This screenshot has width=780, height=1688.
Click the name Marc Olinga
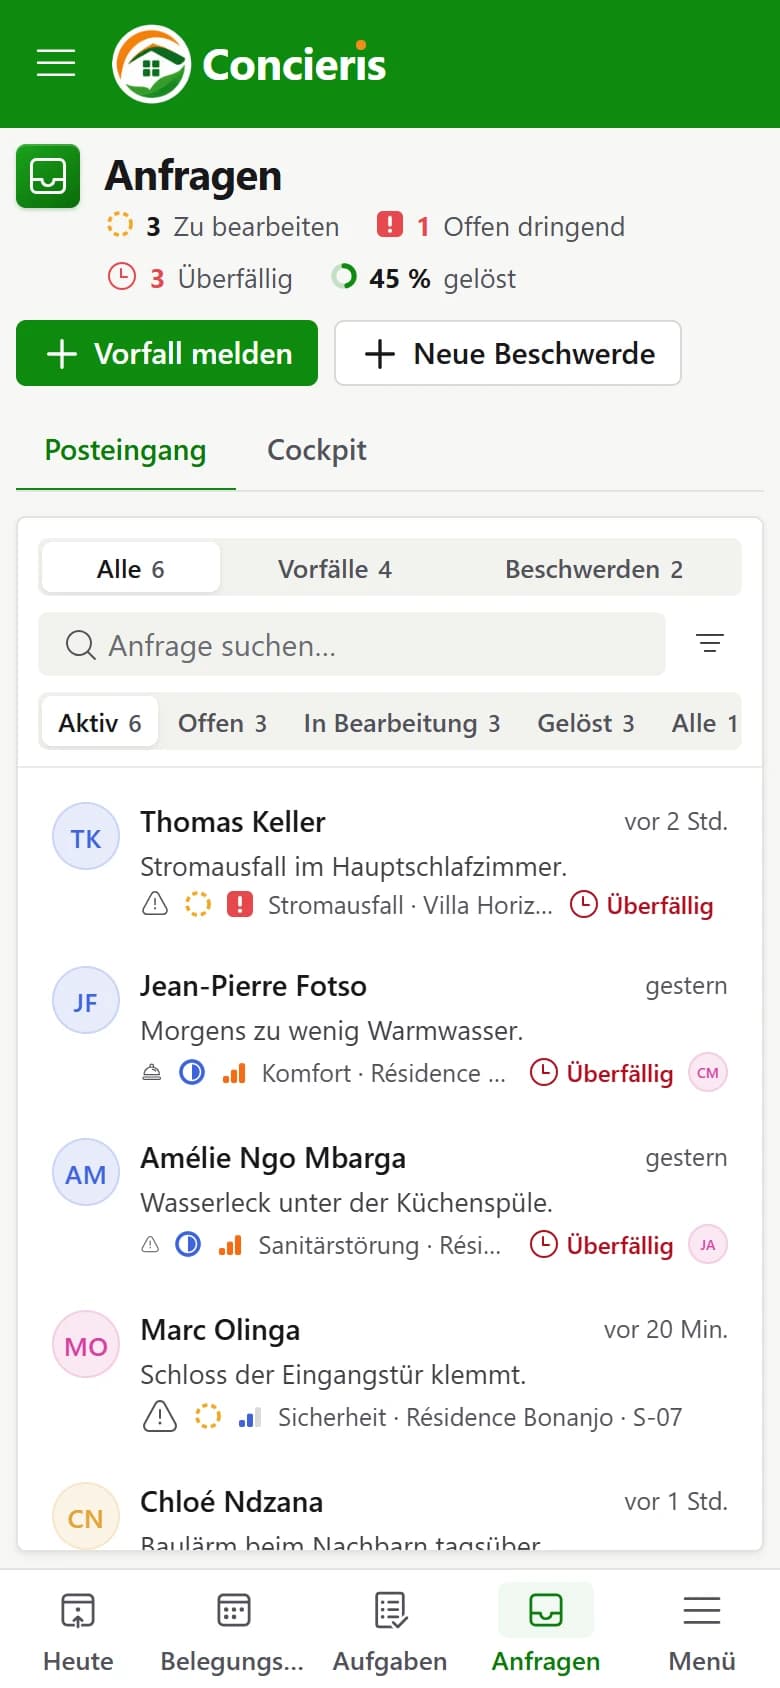(220, 1330)
